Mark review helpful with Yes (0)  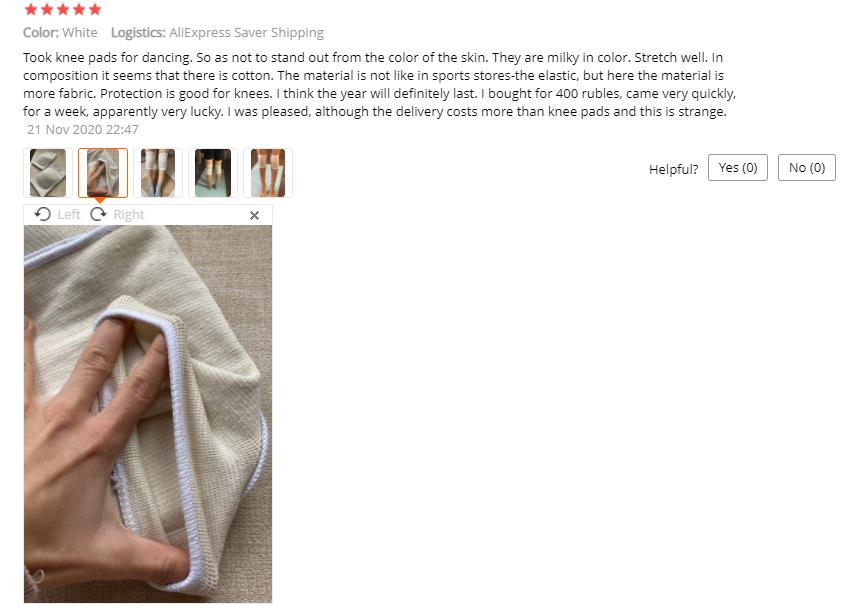738,168
